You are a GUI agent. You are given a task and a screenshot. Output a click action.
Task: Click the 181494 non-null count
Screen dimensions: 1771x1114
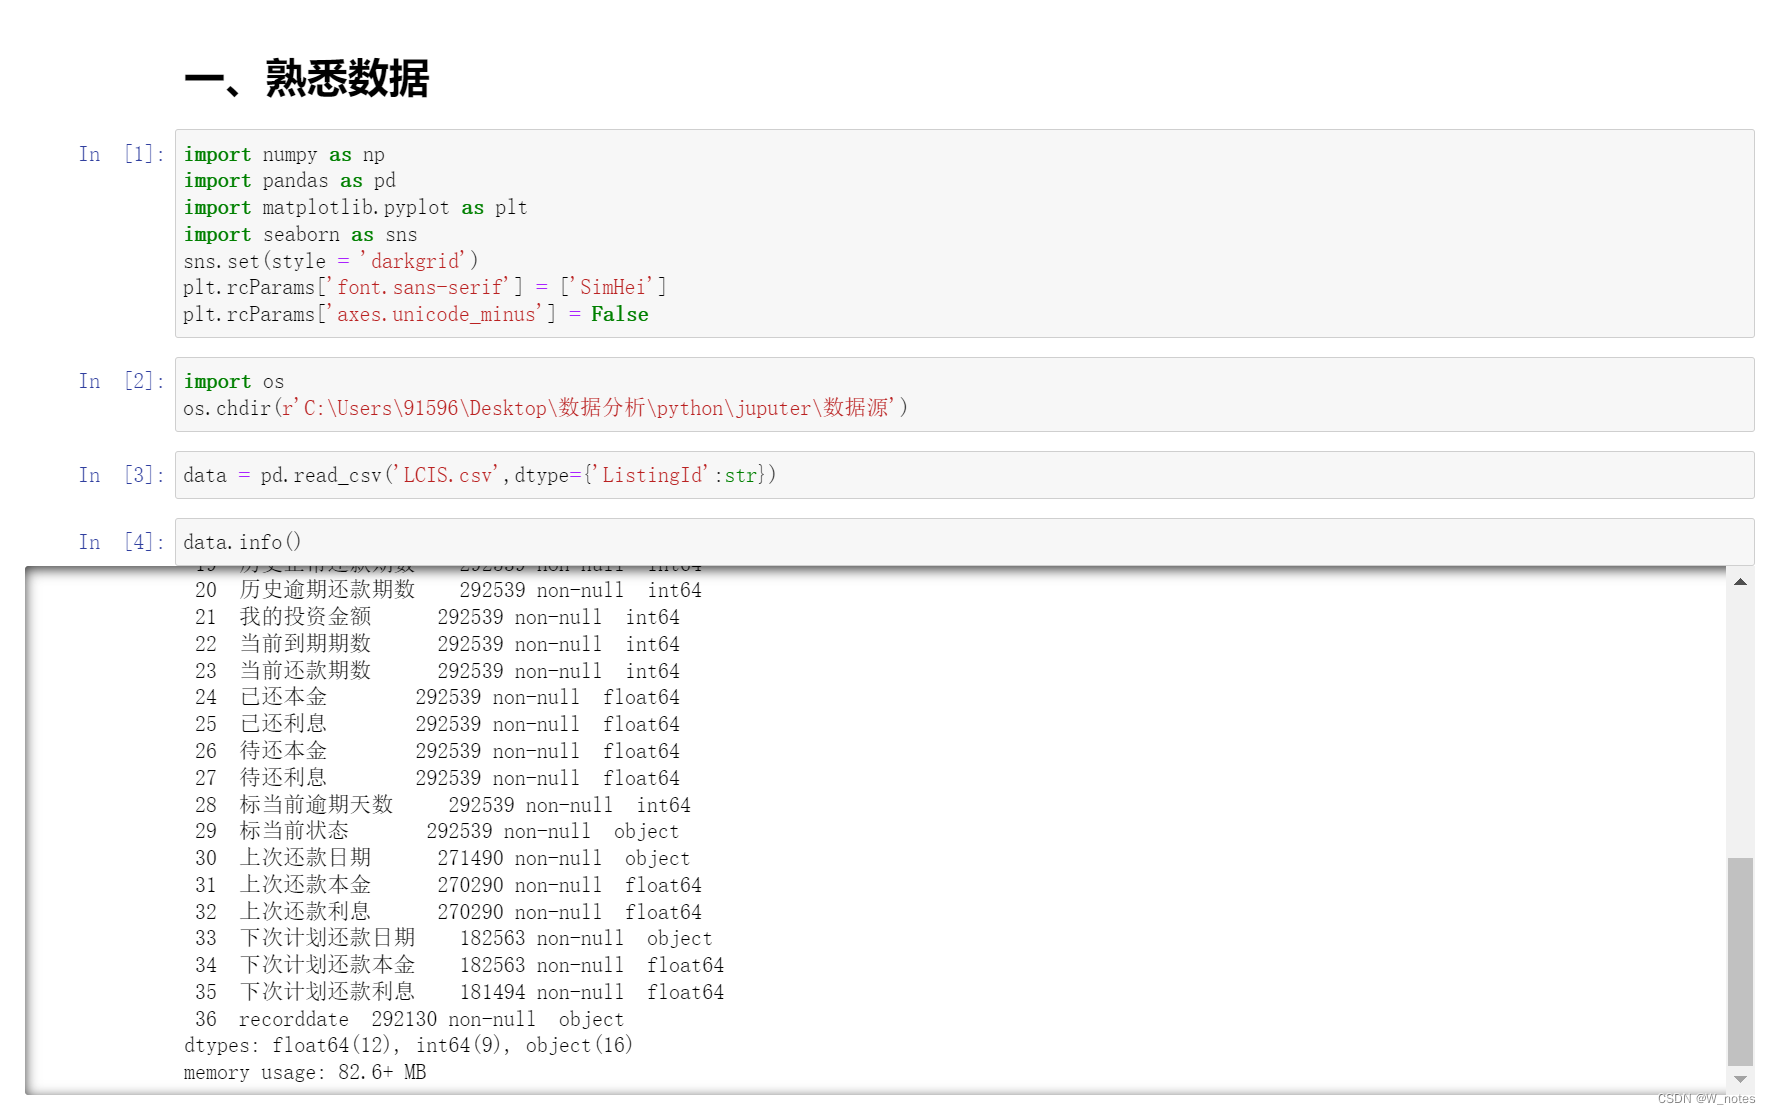(x=542, y=993)
